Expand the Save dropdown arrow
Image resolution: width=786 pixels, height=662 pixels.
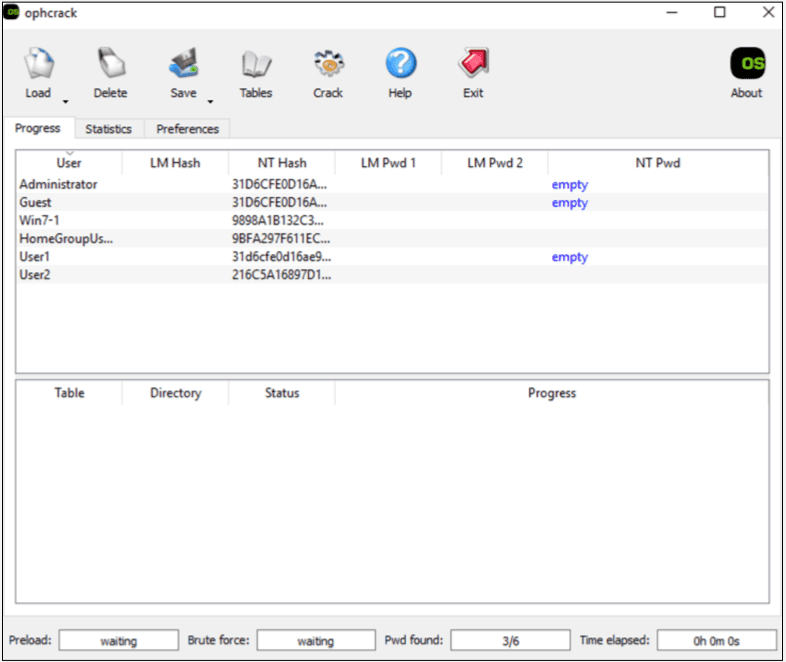(x=211, y=101)
